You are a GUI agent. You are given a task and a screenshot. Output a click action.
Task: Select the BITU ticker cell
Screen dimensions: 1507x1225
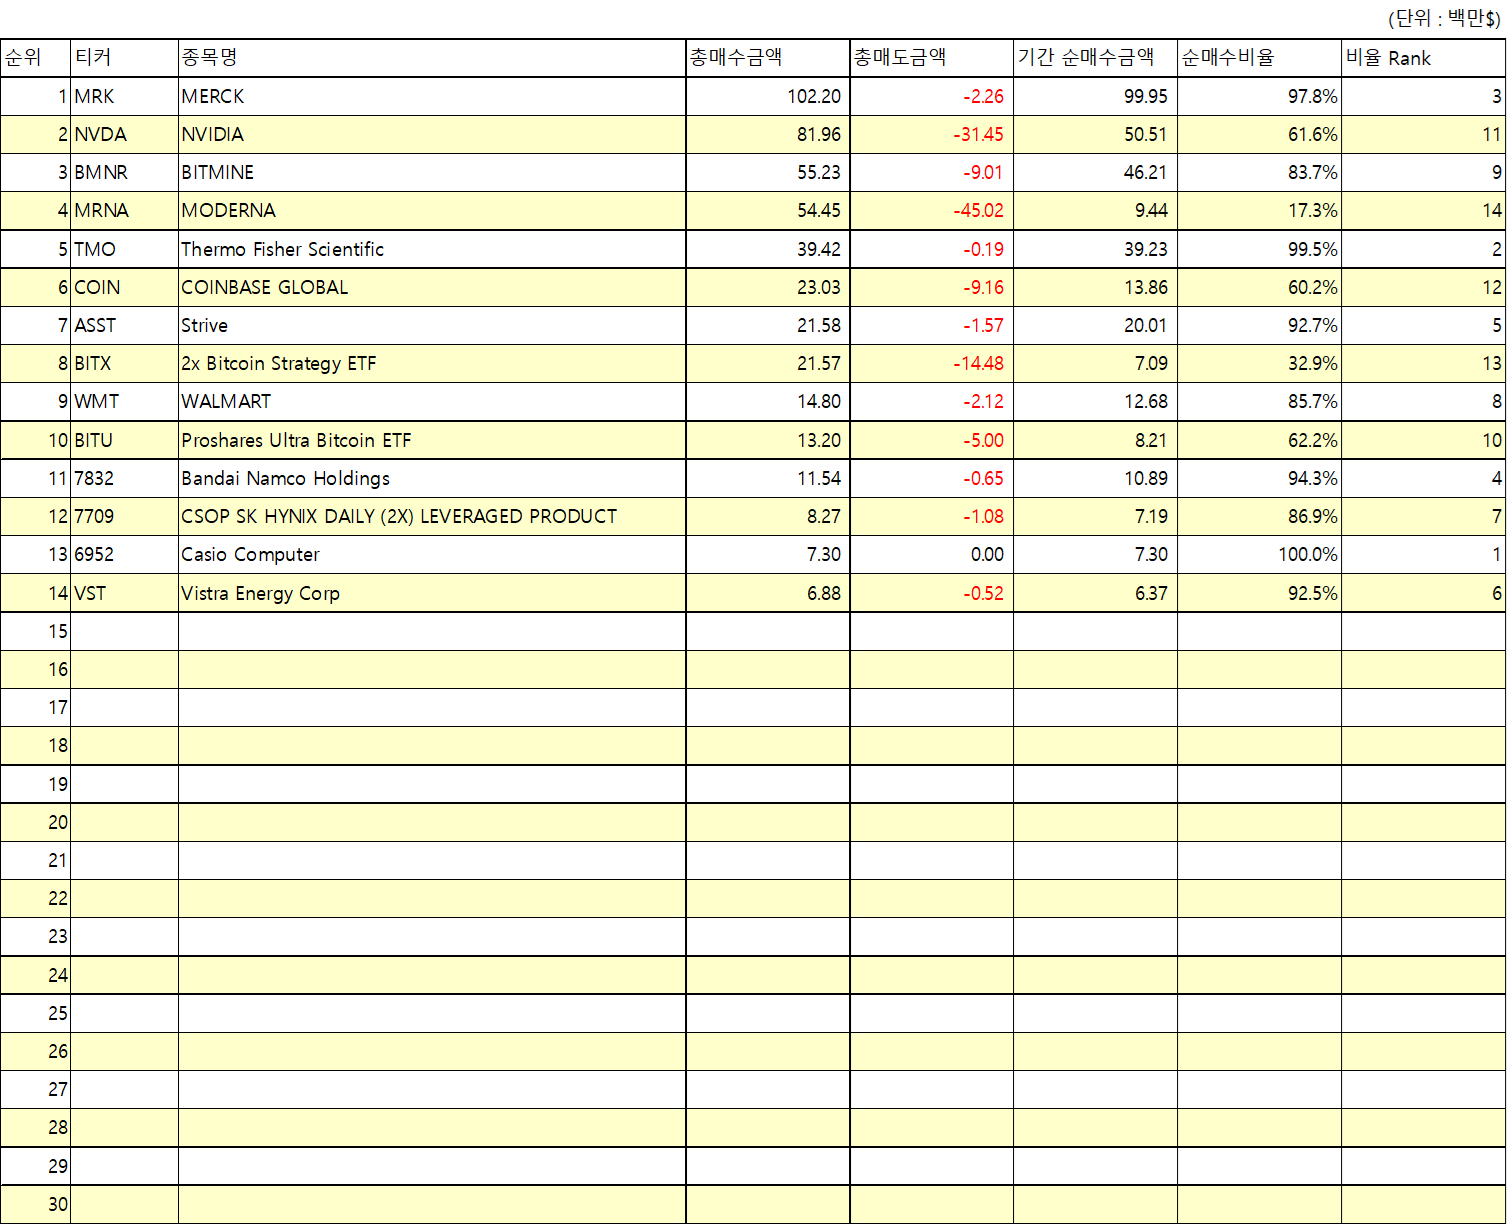click(x=125, y=440)
